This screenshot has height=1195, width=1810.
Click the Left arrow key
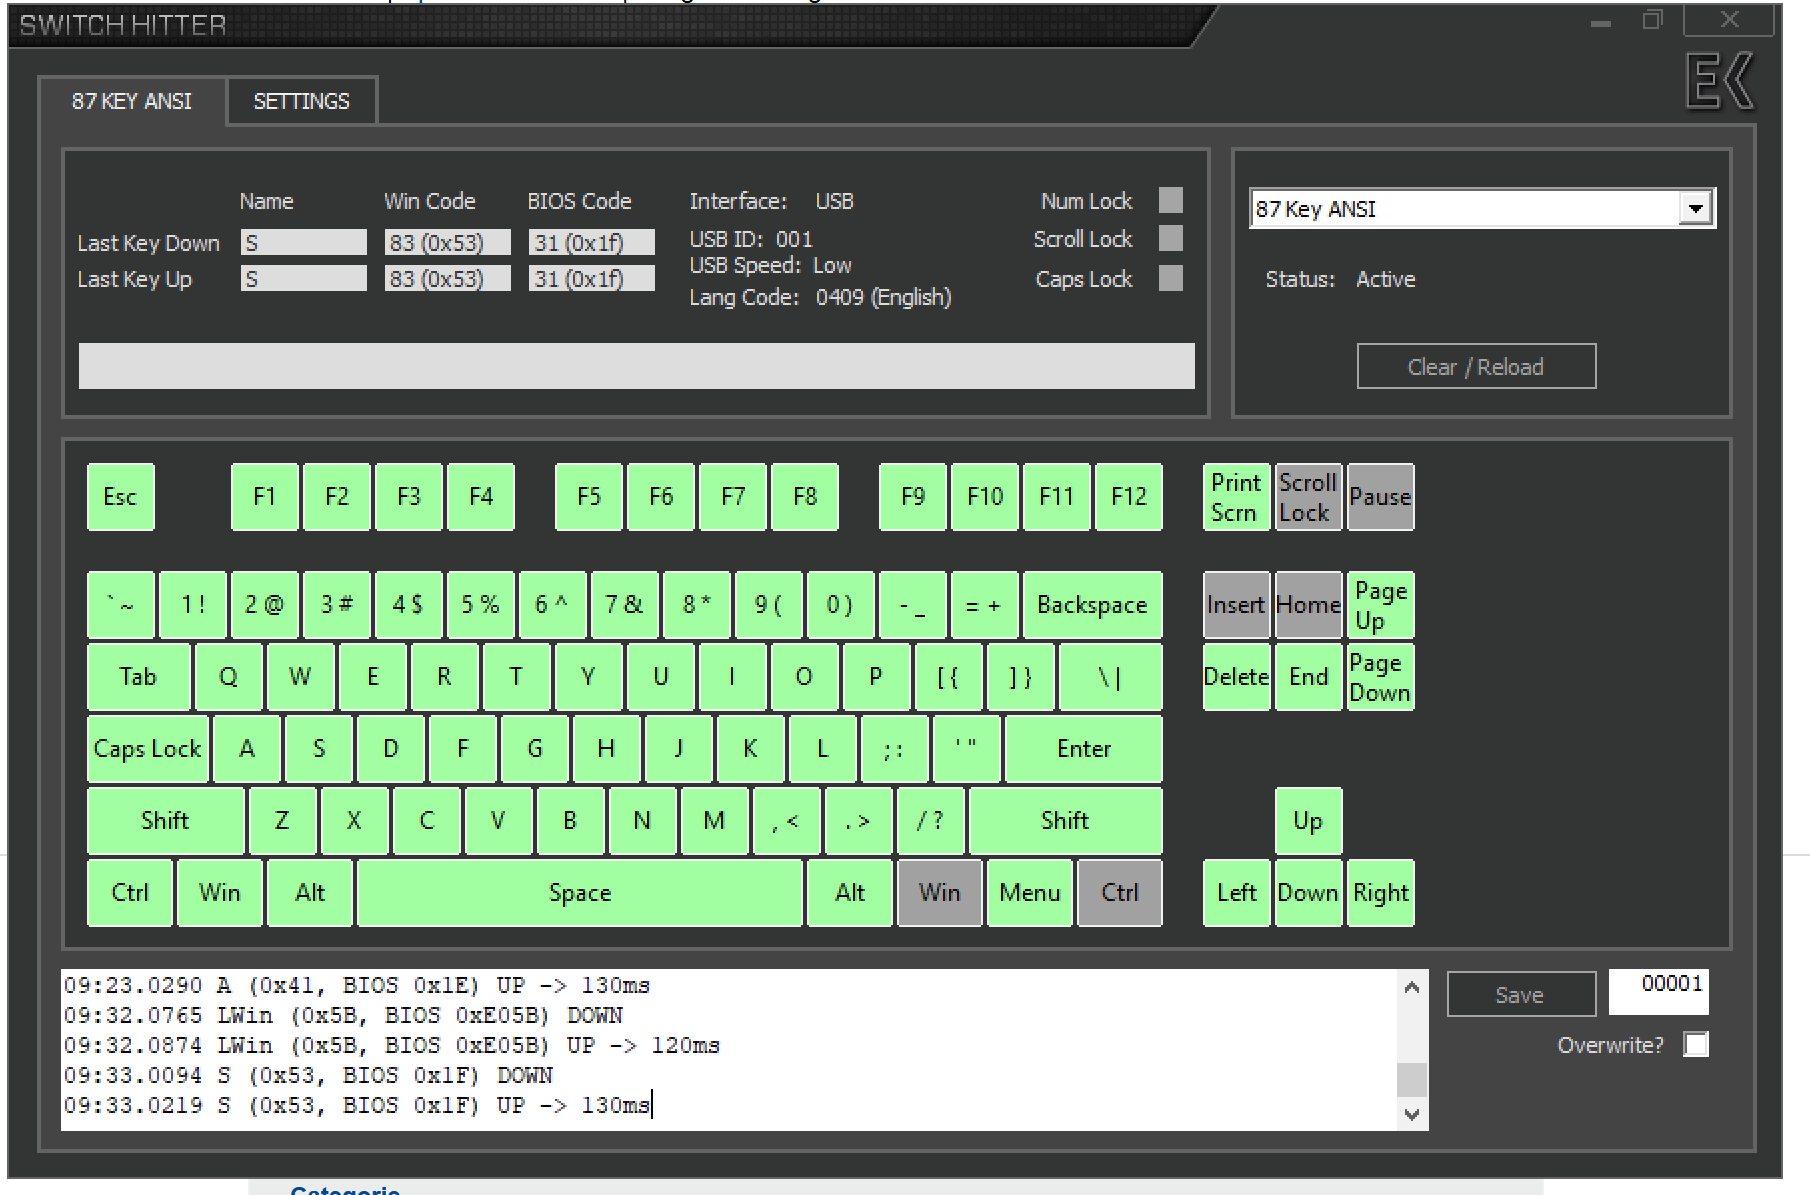tap(1237, 893)
